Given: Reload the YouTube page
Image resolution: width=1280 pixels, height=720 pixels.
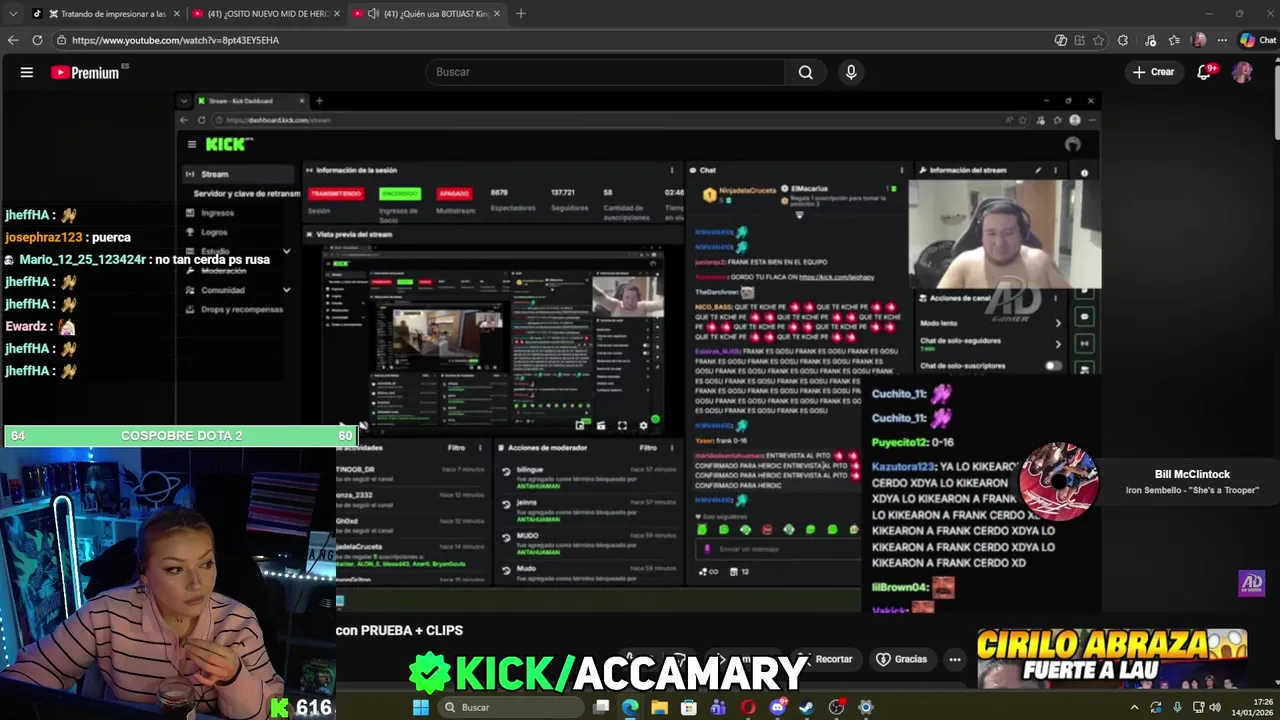Looking at the screenshot, I should coord(37,40).
